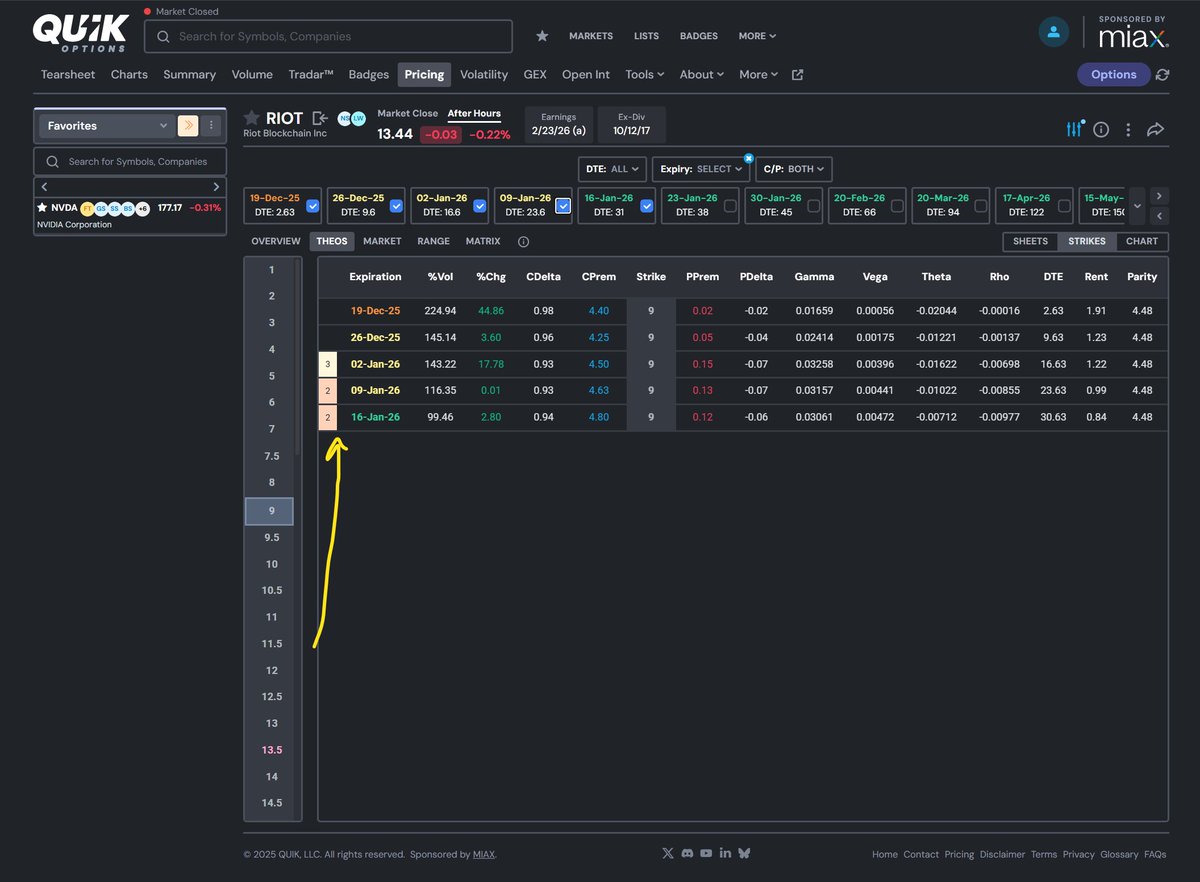Open the Bluesky butterfly footer icon
The image size is (1200, 882).
tap(744, 853)
